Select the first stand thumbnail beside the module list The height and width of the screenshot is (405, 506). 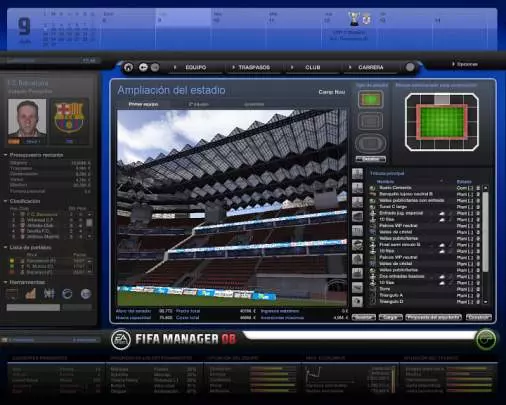tap(357, 174)
